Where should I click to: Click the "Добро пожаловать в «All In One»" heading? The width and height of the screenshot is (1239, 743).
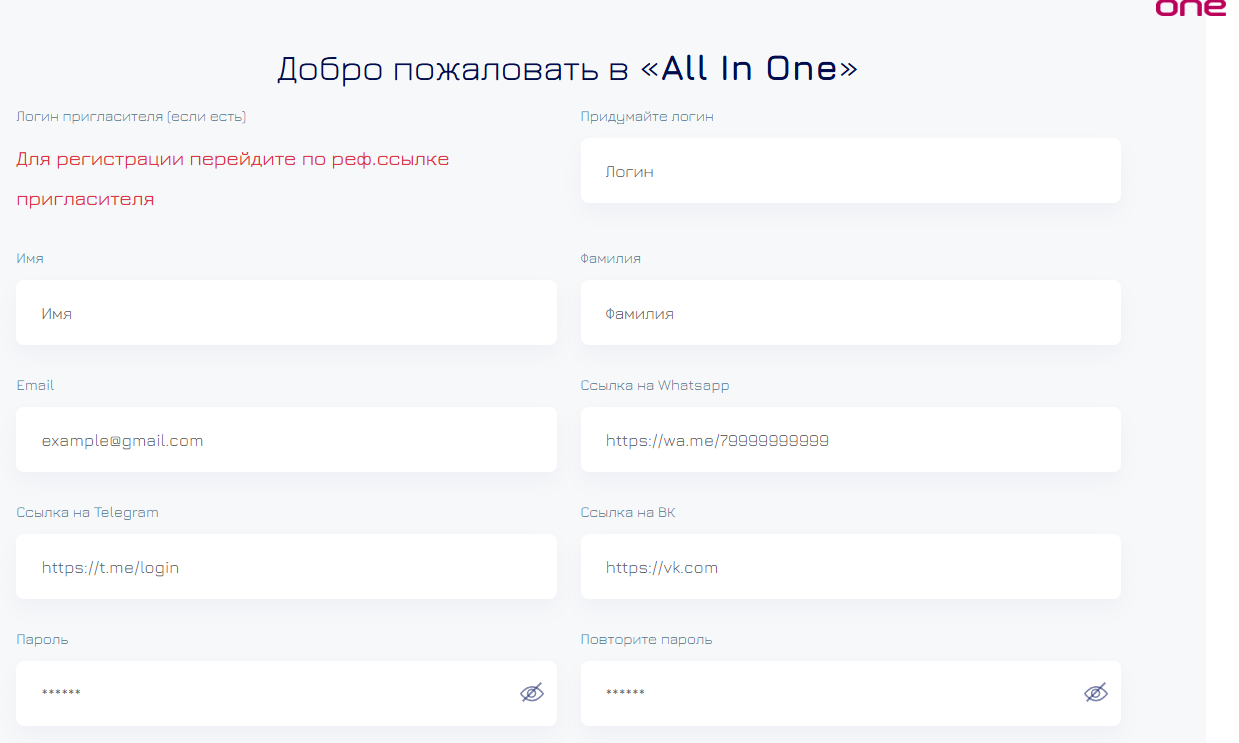[x=567, y=69]
